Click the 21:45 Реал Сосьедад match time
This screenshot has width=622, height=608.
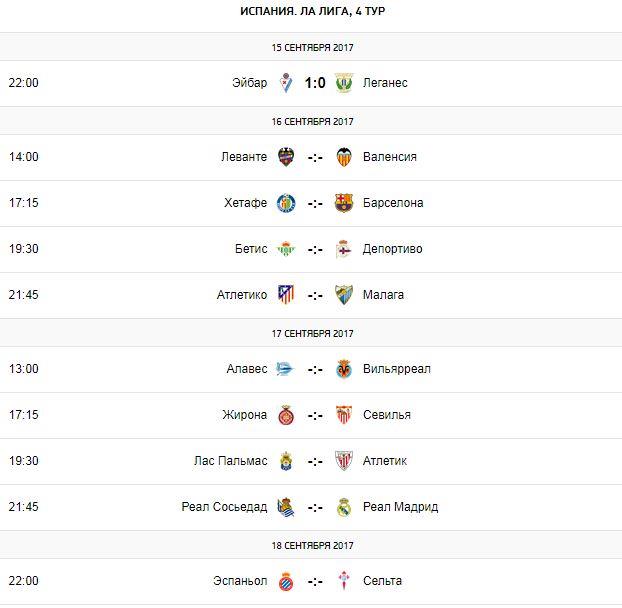click(x=24, y=507)
